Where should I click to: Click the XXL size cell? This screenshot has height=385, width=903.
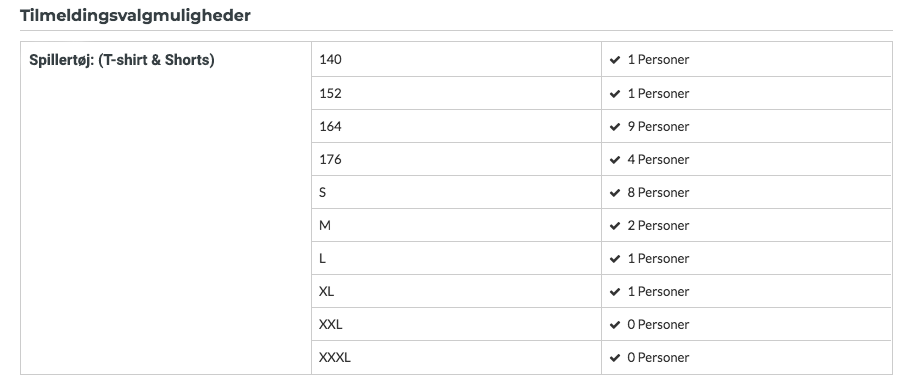pos(456,325)
